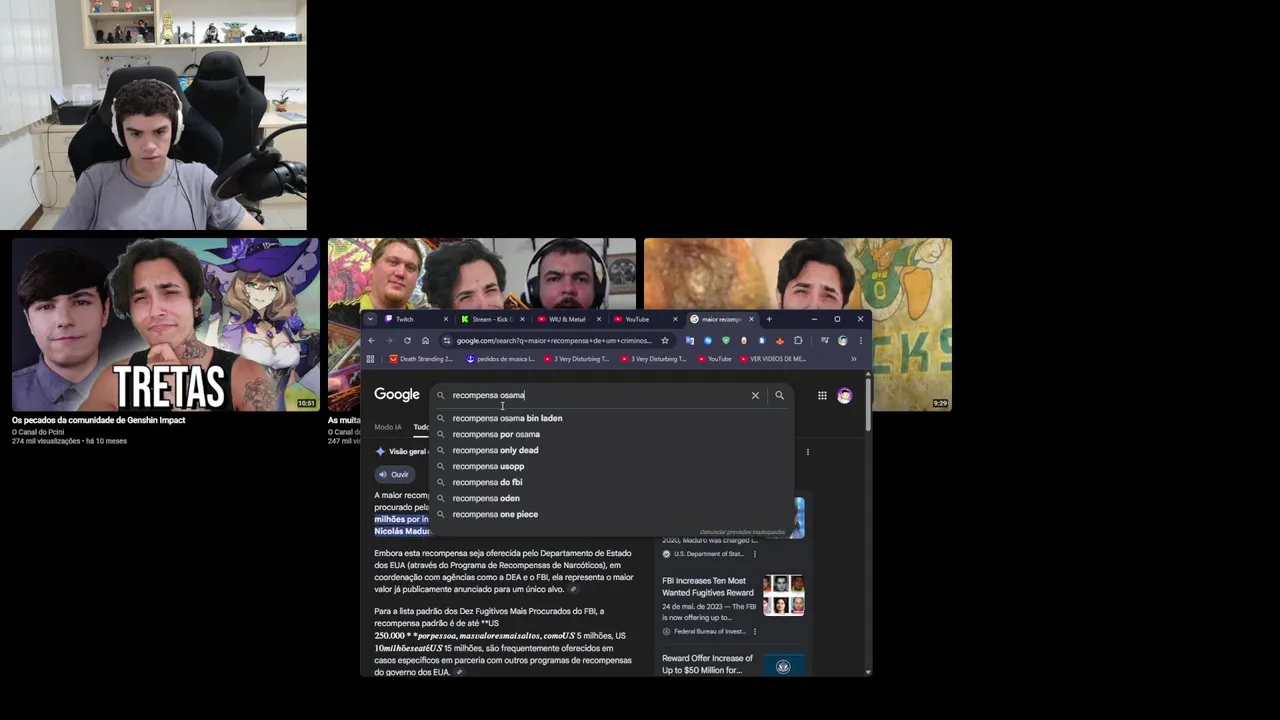The height and width of the screenshot is (720, 1280).
Task: Click 'Denunciar previsões inadequadas' link
Action: pyautogui.click(x=742, y=532)
